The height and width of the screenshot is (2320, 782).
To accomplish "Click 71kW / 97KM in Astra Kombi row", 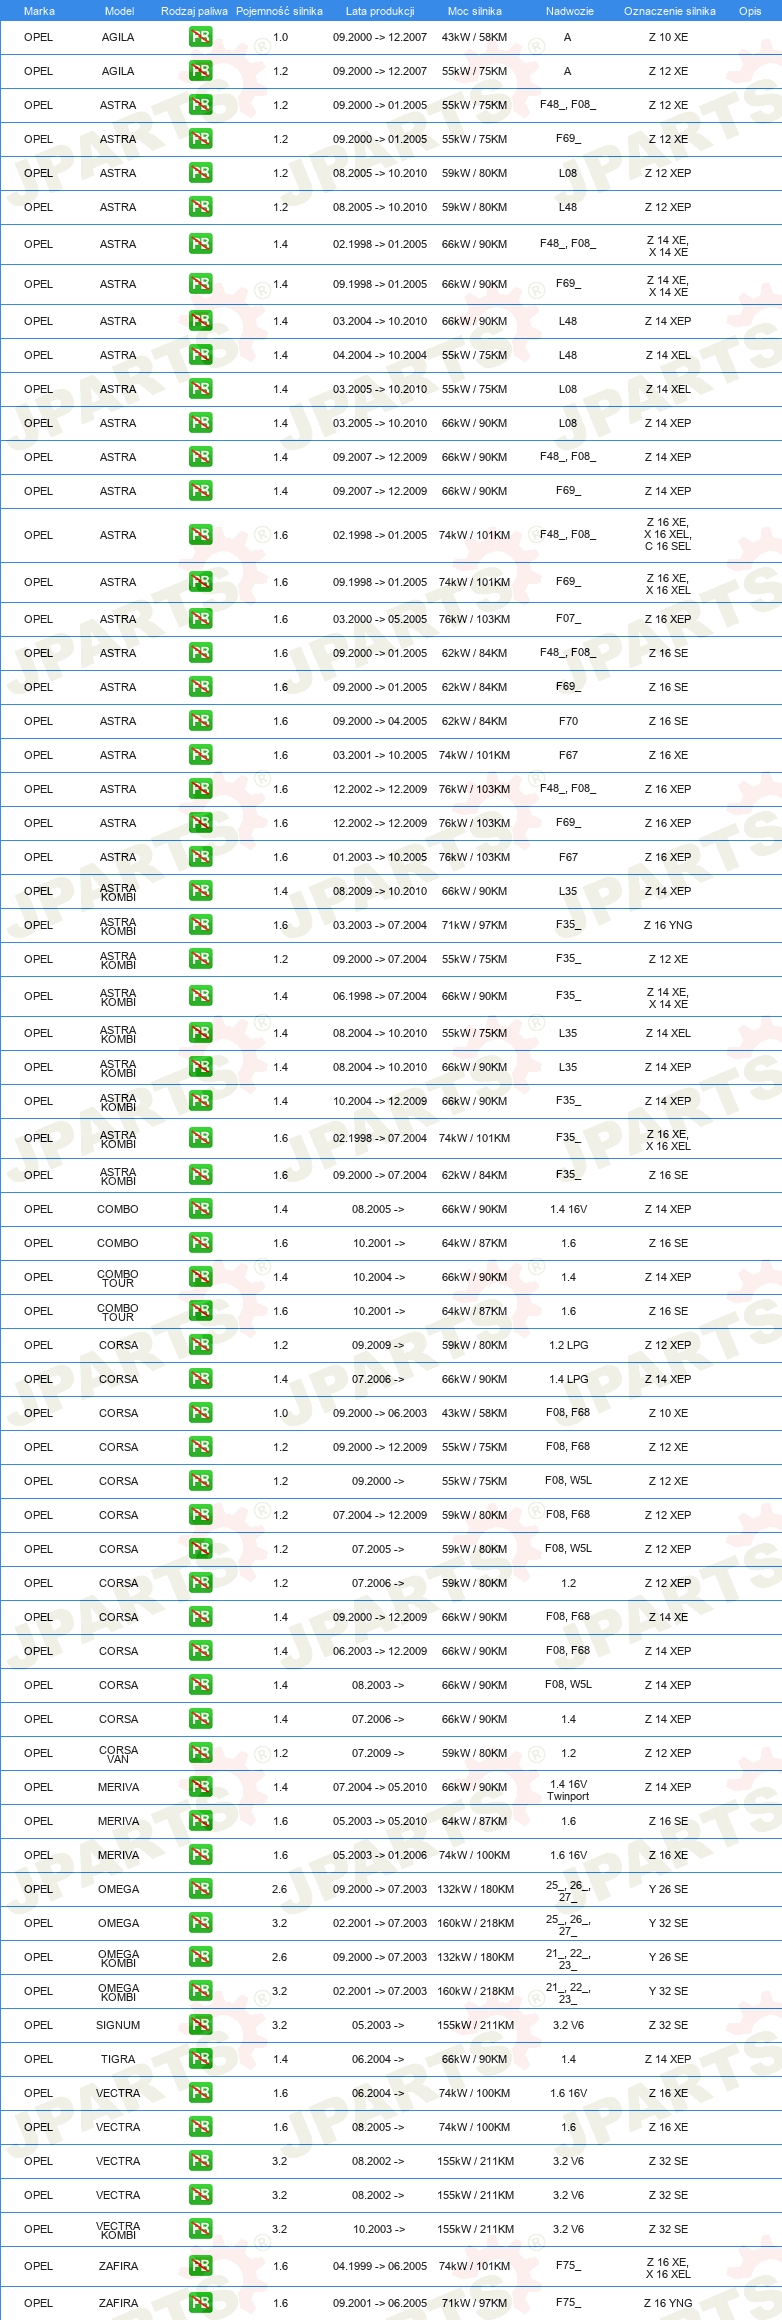I will tap(474, 925).
